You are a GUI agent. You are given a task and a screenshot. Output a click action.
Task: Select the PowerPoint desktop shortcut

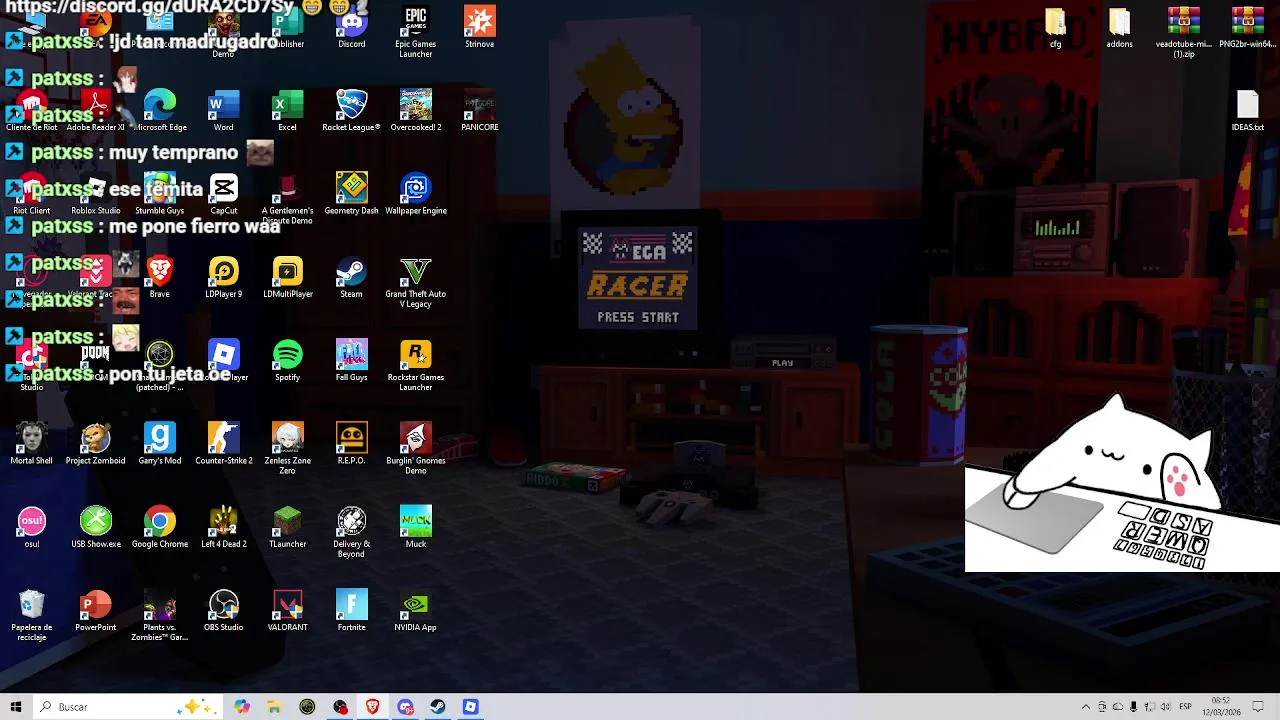(x=95, y=611)
